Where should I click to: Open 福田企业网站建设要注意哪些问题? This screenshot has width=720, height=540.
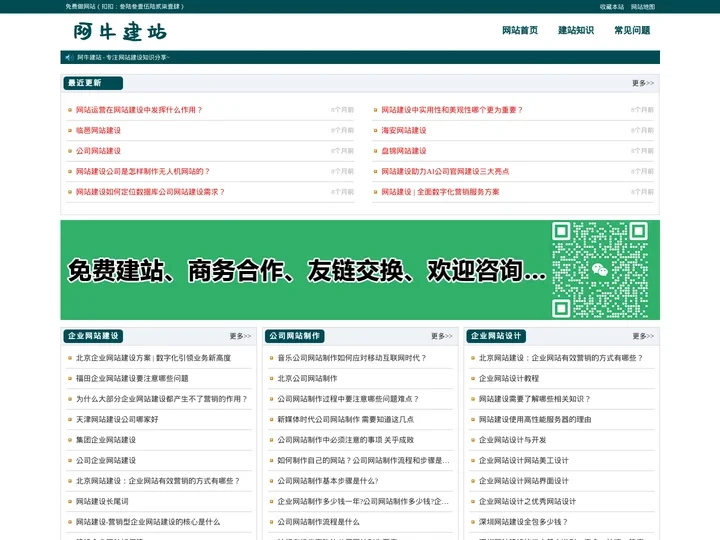132,378
